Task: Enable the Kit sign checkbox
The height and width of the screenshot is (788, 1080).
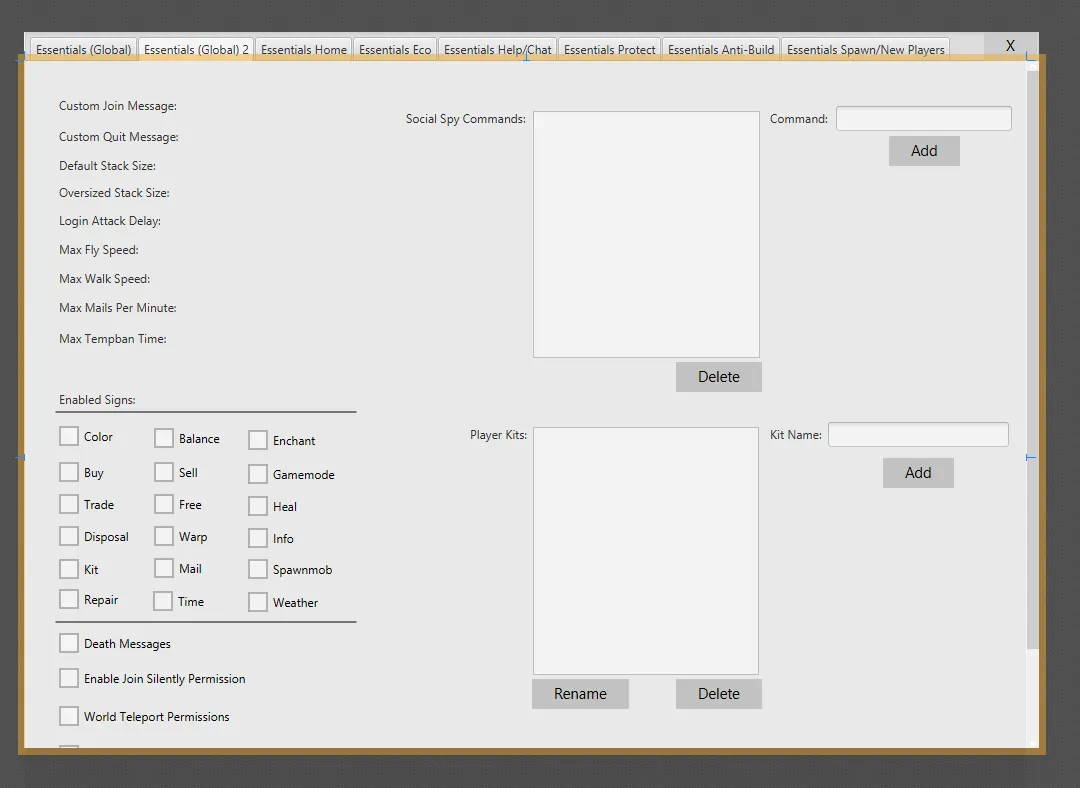Action: 69,569
